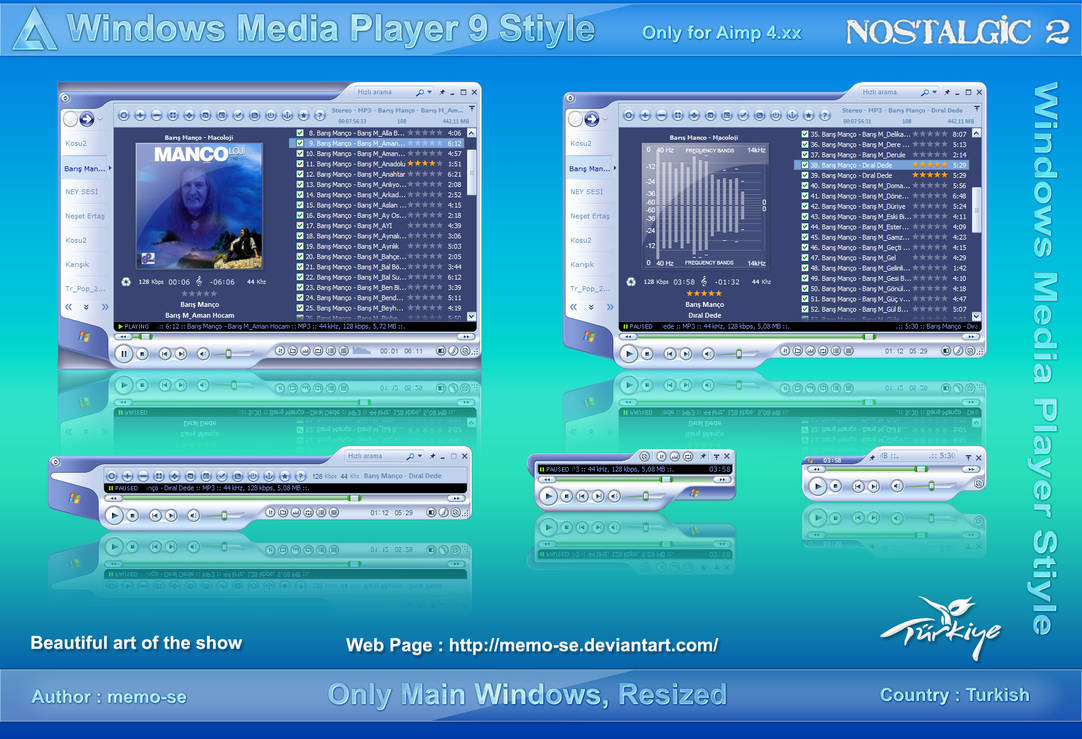Click the double-chevron collapse control below the sidebar
This screenshot has width=1082, height=739.
tap(68, 305)
